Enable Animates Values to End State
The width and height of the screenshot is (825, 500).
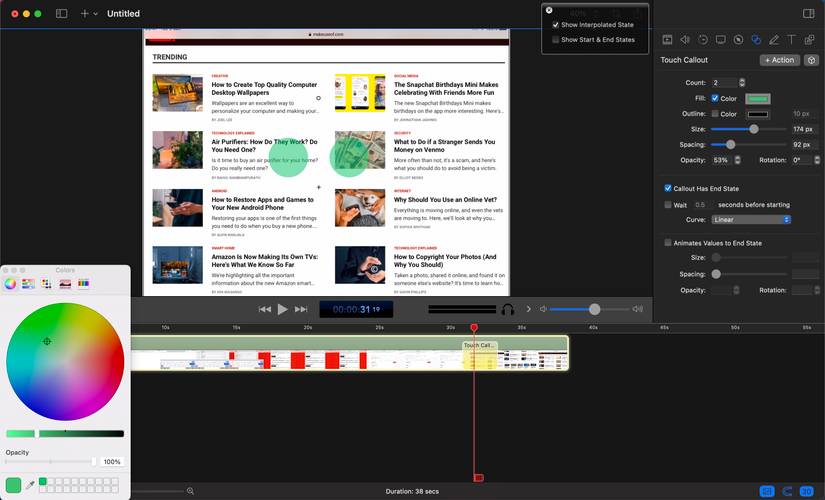coord(668,243)
